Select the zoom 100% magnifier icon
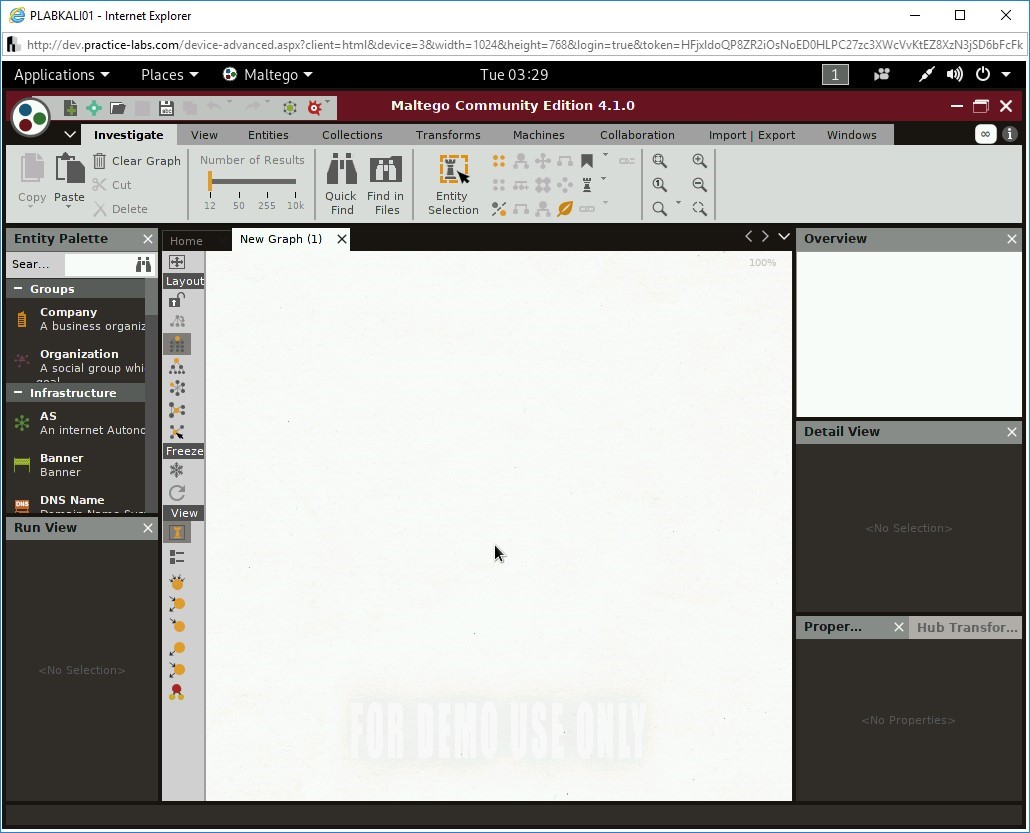The height and width of the screenshot is (833, 1030). [x=660, y=184]
